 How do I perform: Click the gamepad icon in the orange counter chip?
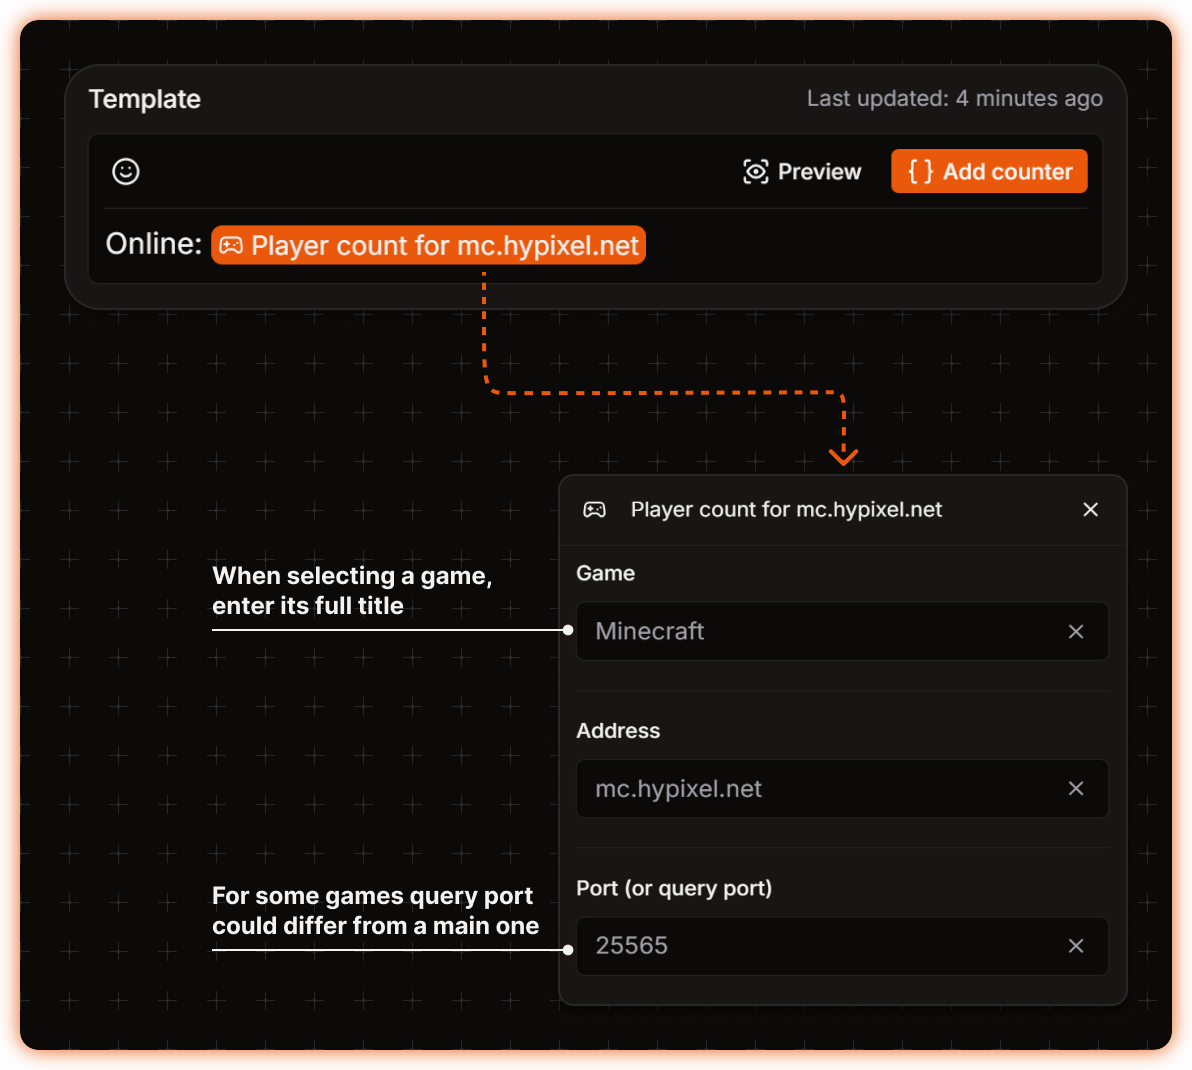231,246
